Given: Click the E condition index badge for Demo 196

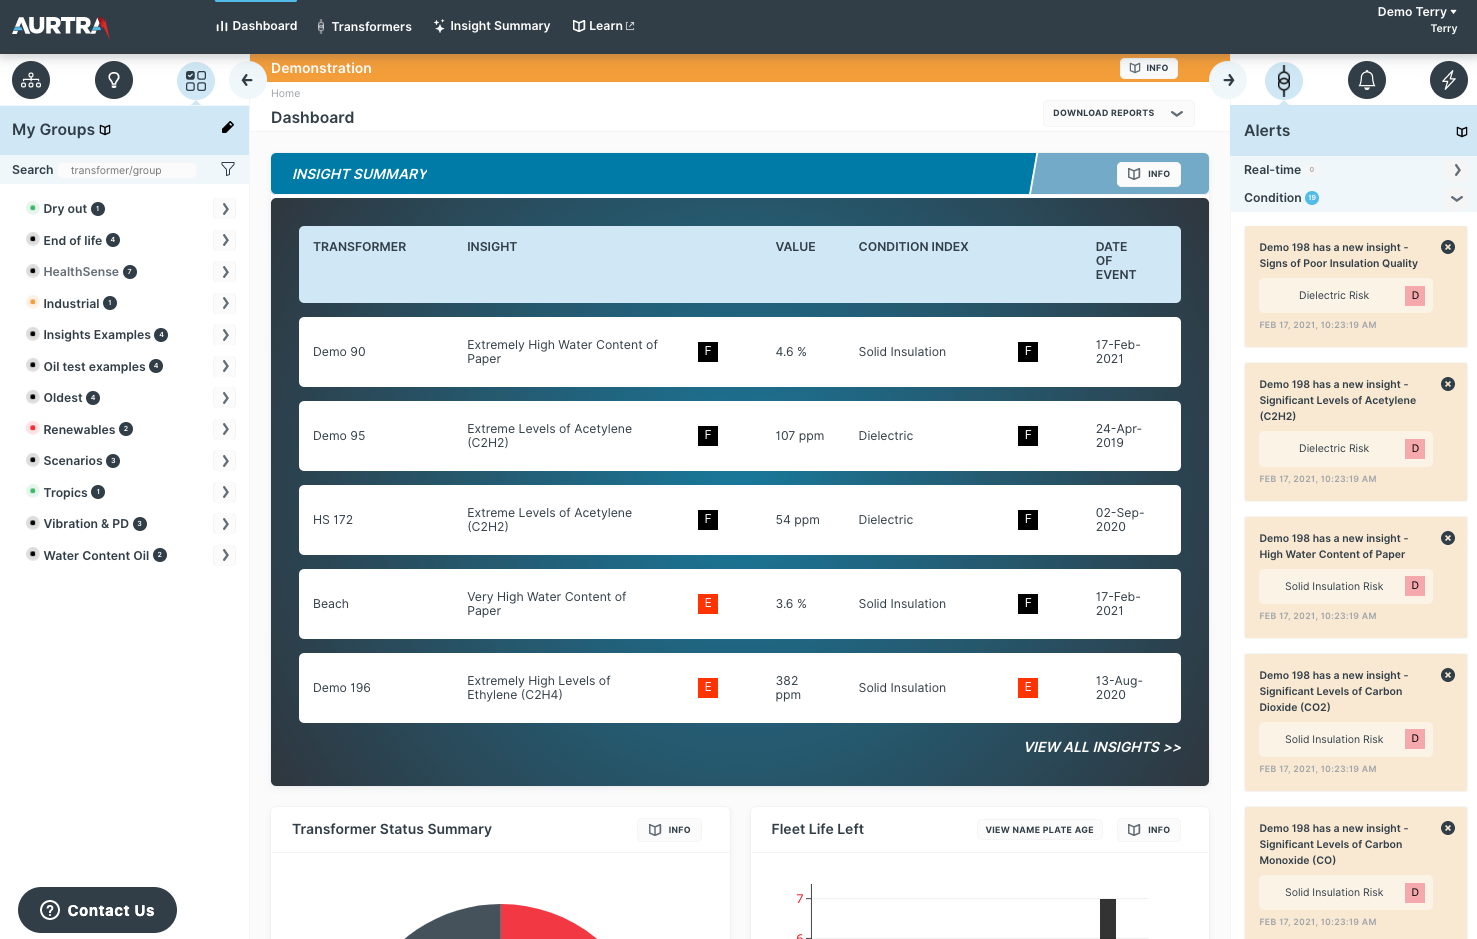Looking at the screenshot, I should [1028, 688].
